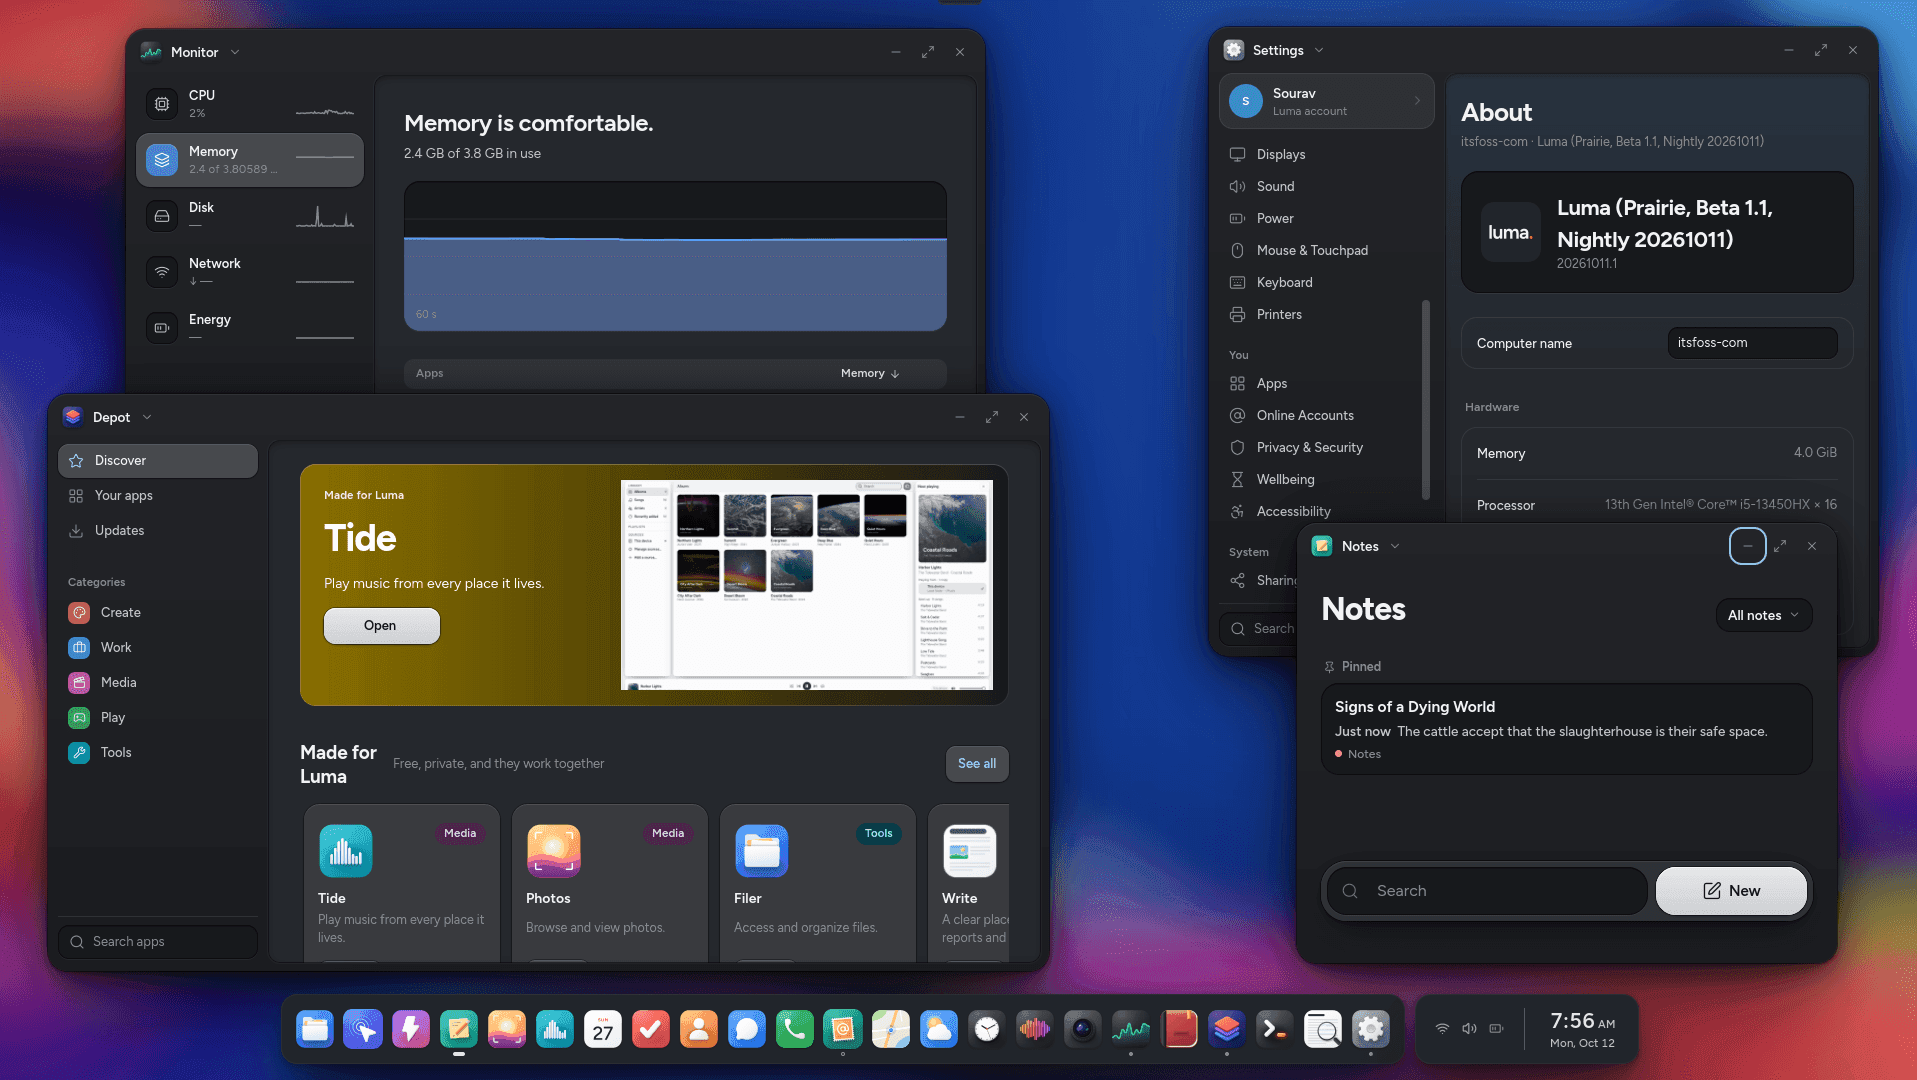
Task: Open the Maps icon in the dock
Action: pyautogui.click(x=891, y=1029)
